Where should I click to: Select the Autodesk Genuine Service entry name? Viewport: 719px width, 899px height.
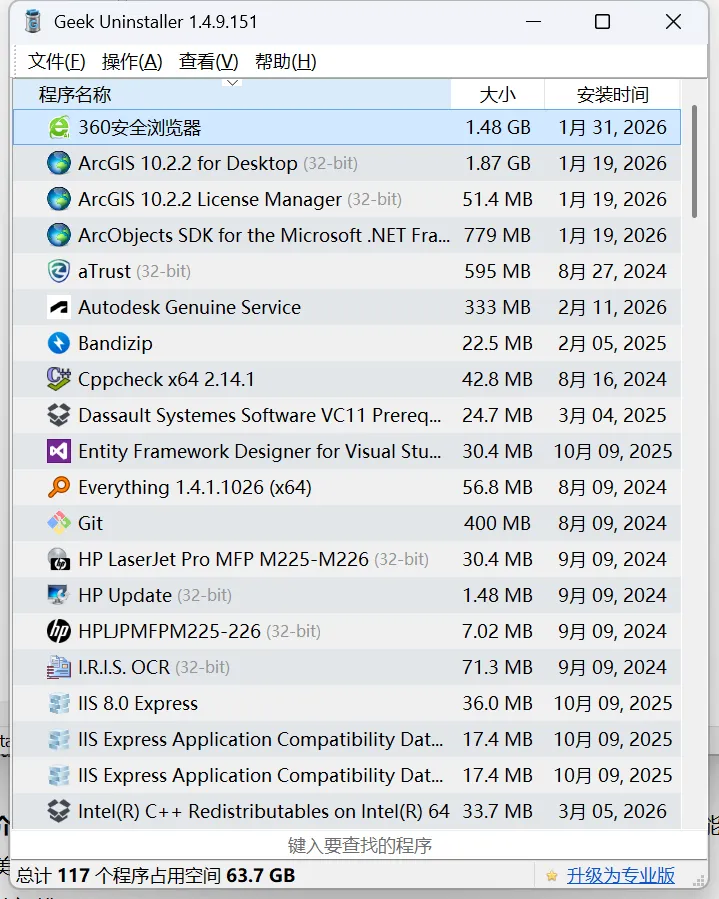tap(189, 307)
